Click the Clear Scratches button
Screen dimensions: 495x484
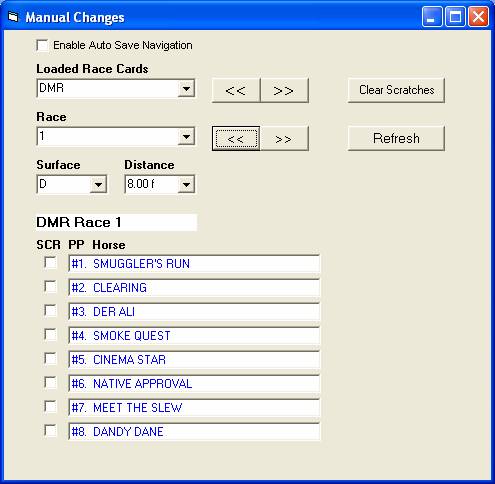click(x=396, y=90)
